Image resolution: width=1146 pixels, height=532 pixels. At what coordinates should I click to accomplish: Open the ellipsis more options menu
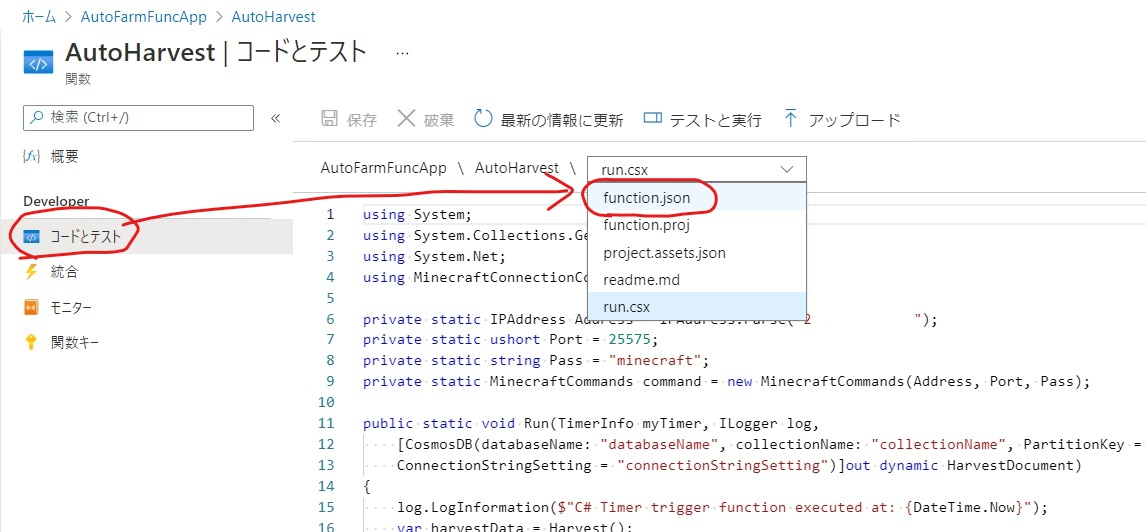click(x=402, y=53)
